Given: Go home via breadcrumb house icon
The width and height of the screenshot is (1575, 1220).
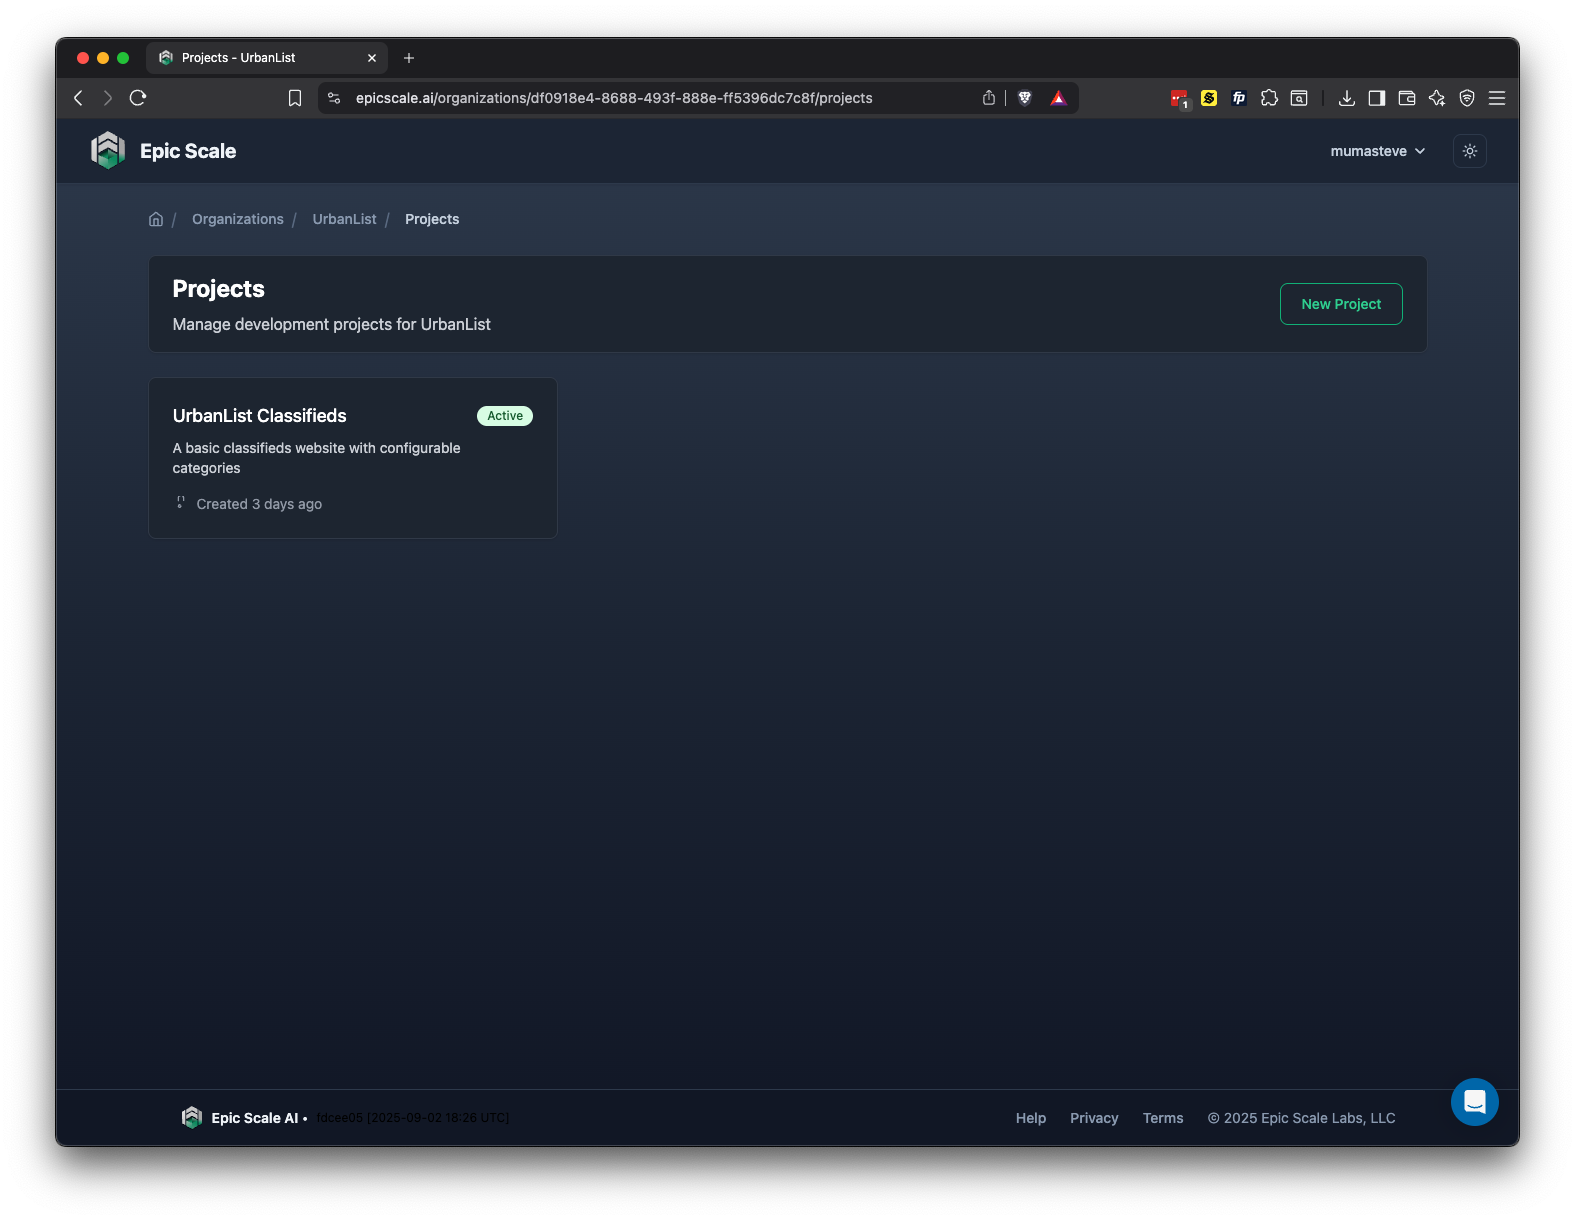Looking at the screenshot, I should pyautogui.click(x=156, y=219).
